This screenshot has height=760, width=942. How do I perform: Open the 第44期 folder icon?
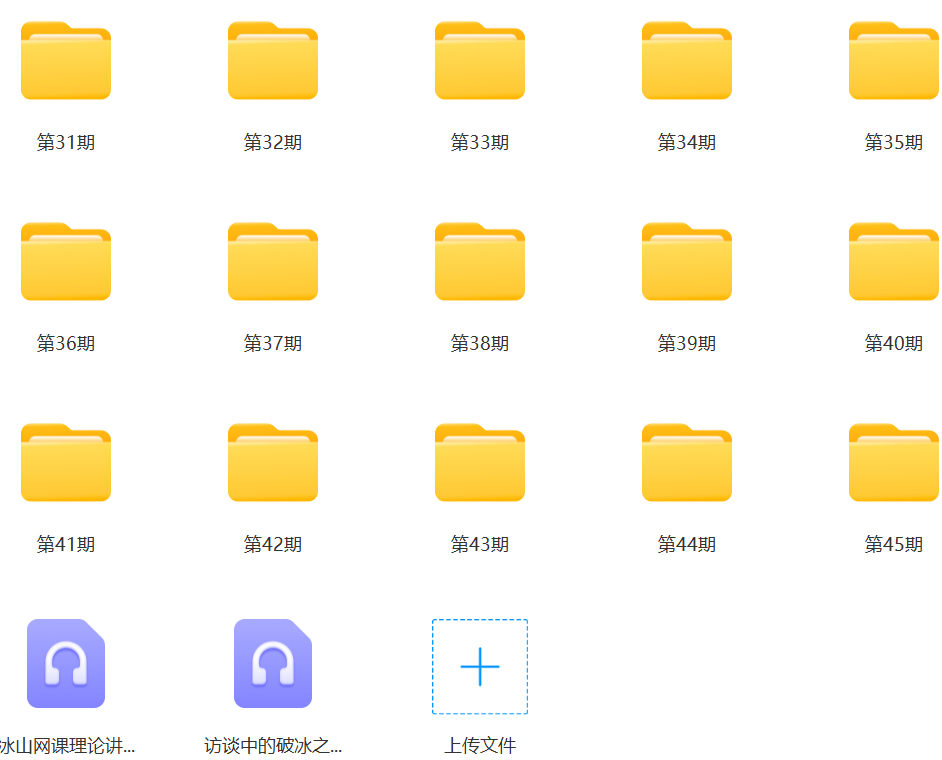click(x=687, y=463)
